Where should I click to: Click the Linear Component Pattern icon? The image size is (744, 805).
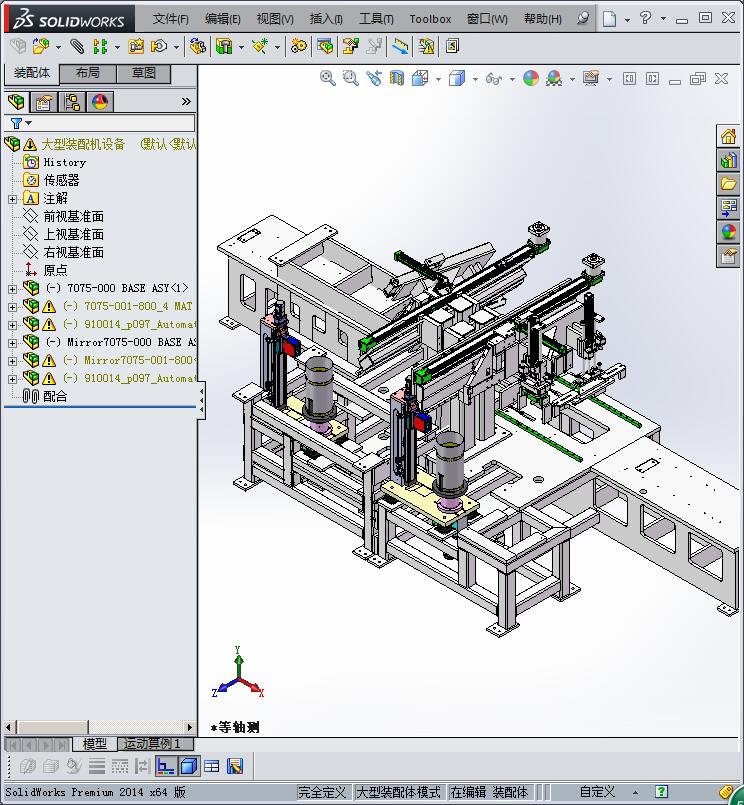100,47
